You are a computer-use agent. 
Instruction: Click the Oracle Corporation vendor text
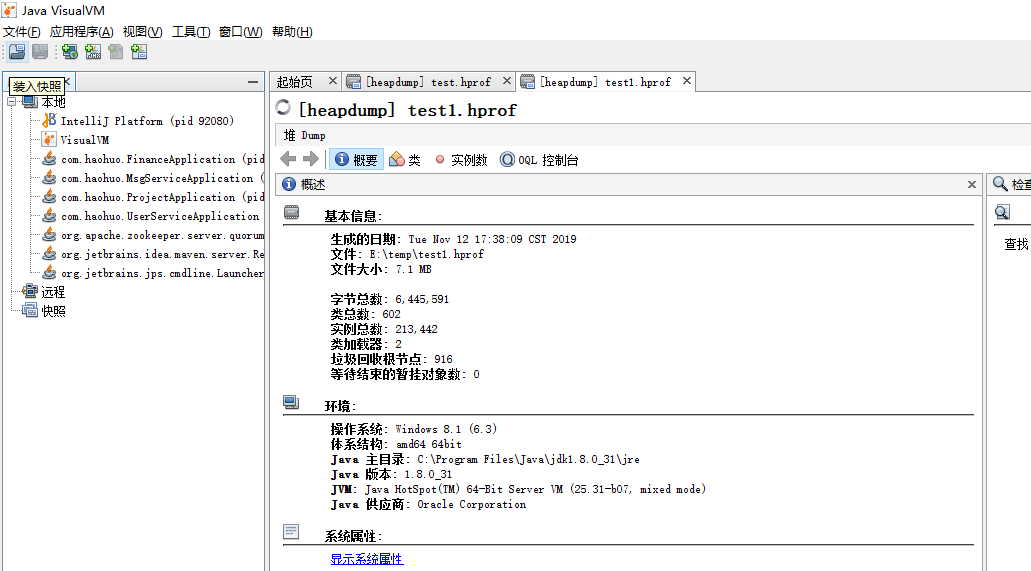tap(471, 505)
